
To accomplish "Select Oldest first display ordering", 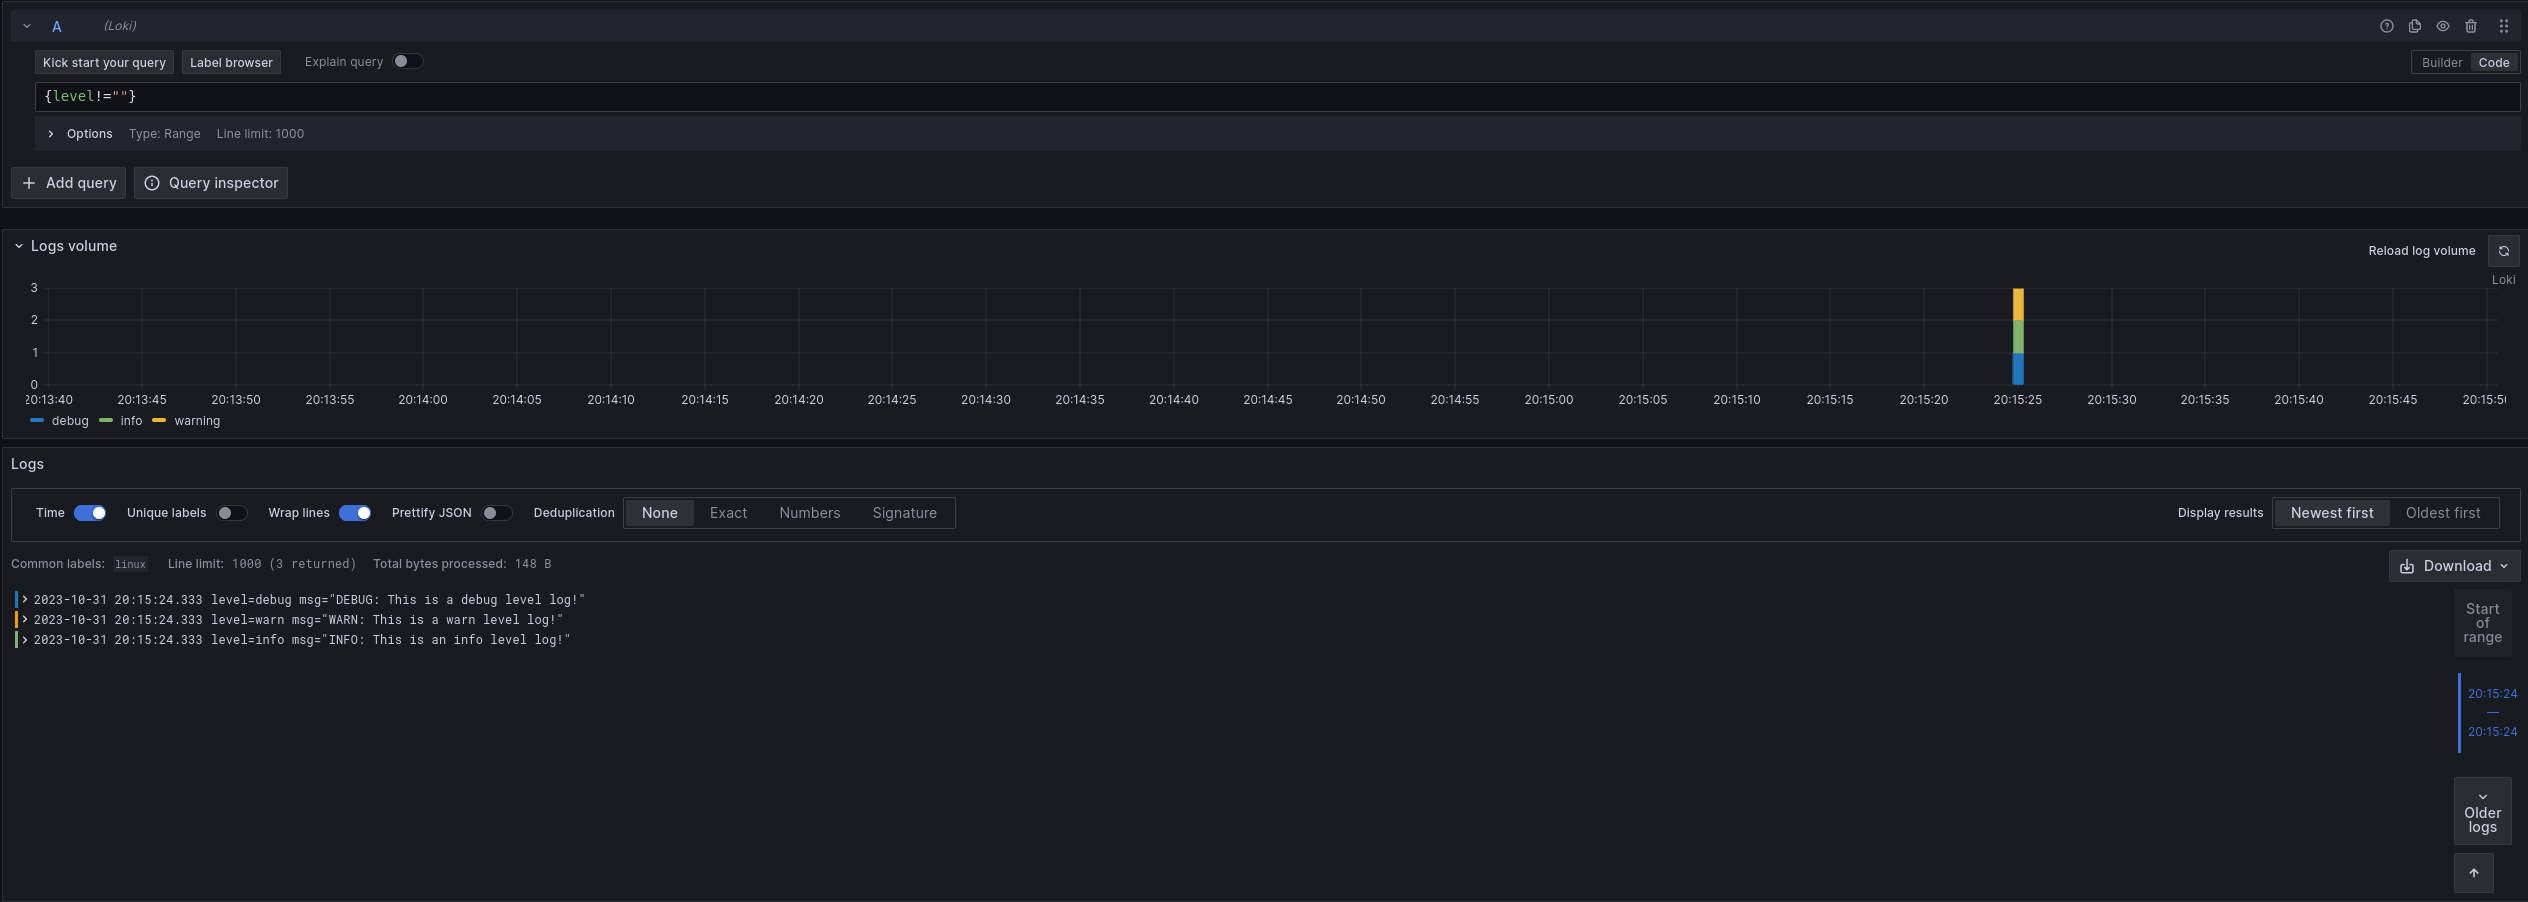I will pyautogui.click(x=2441, y=513).
